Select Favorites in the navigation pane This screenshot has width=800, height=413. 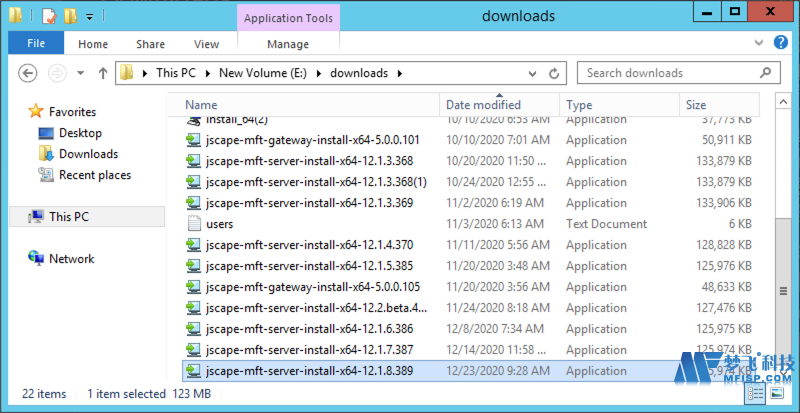72,111
